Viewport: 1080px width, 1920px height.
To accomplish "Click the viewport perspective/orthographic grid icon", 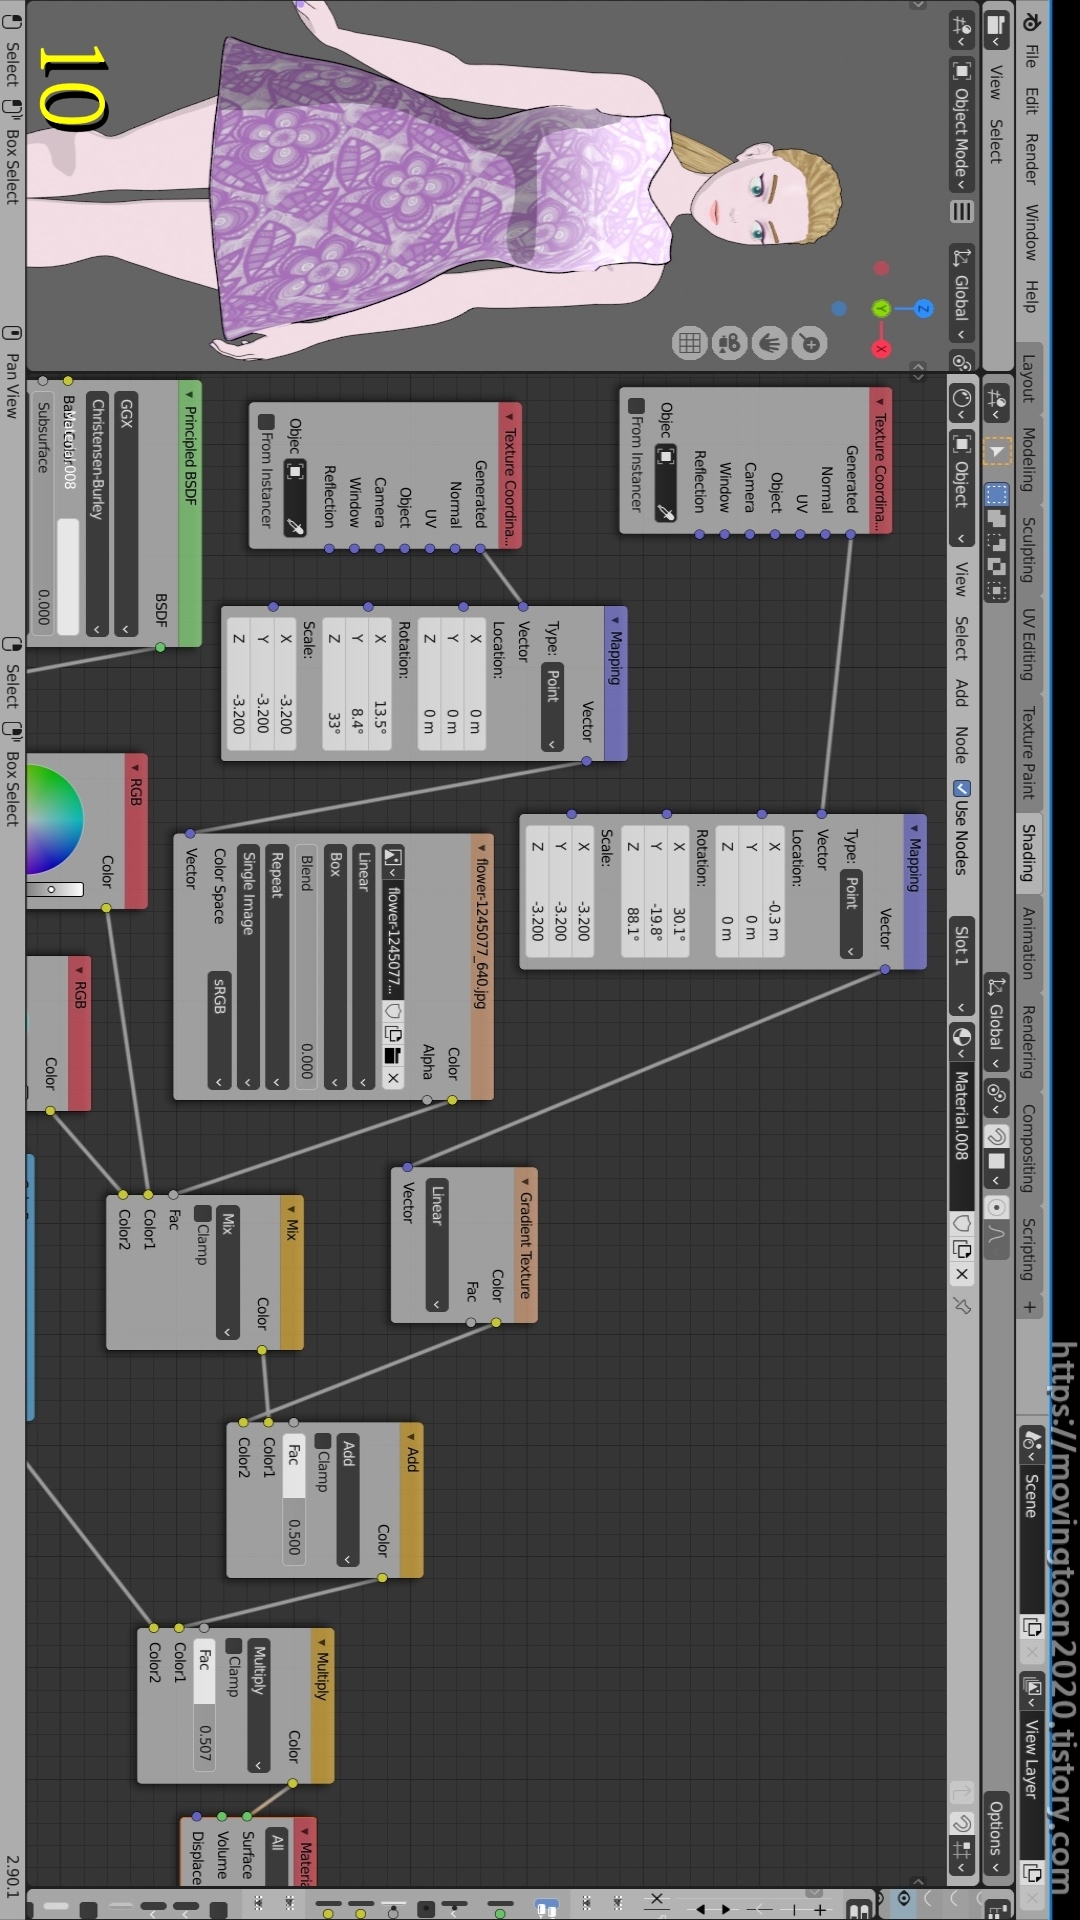I will [x=689, y=343].
